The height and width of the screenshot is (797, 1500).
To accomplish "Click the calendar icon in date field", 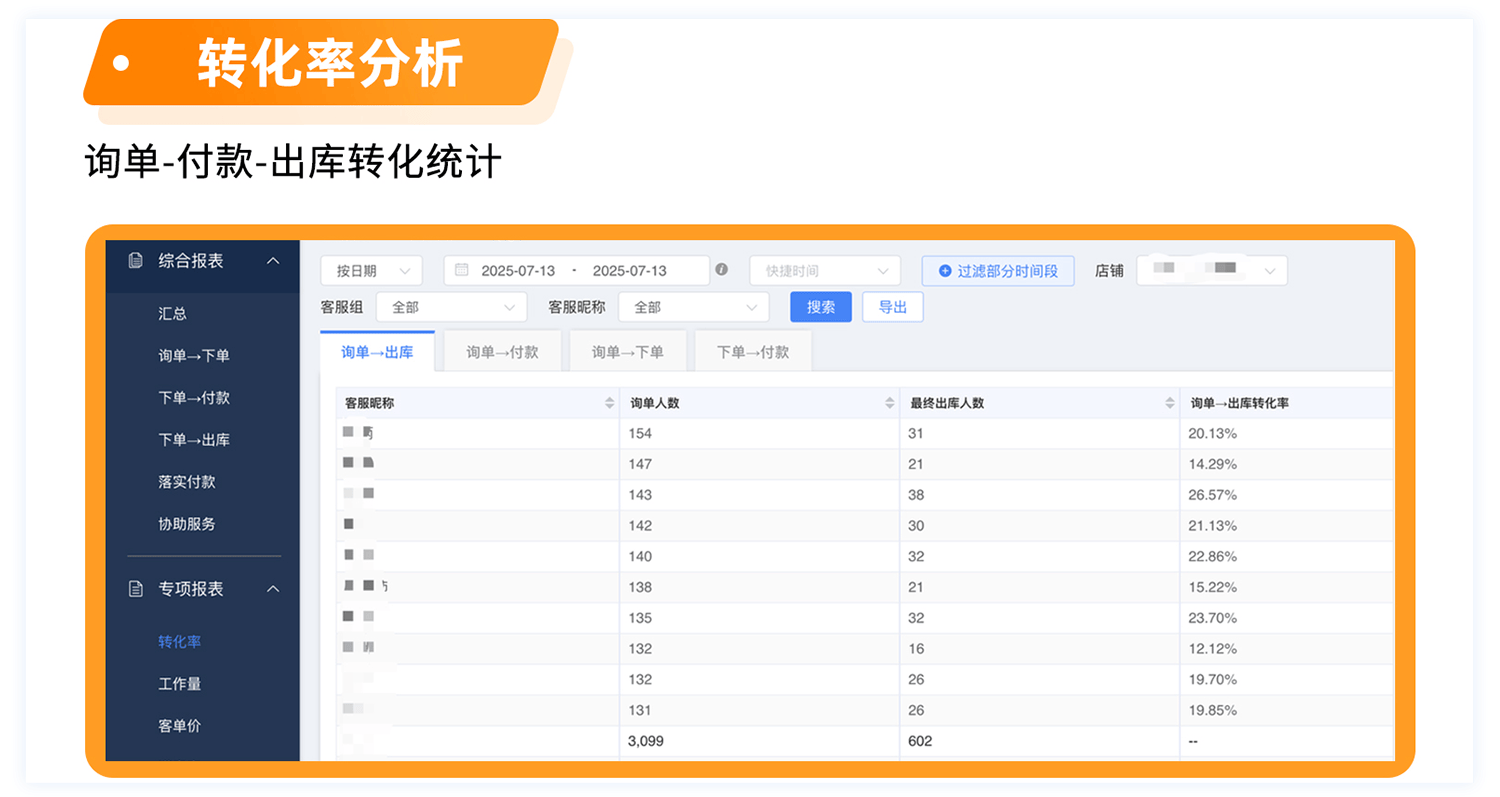I will [x=461, y=270].
